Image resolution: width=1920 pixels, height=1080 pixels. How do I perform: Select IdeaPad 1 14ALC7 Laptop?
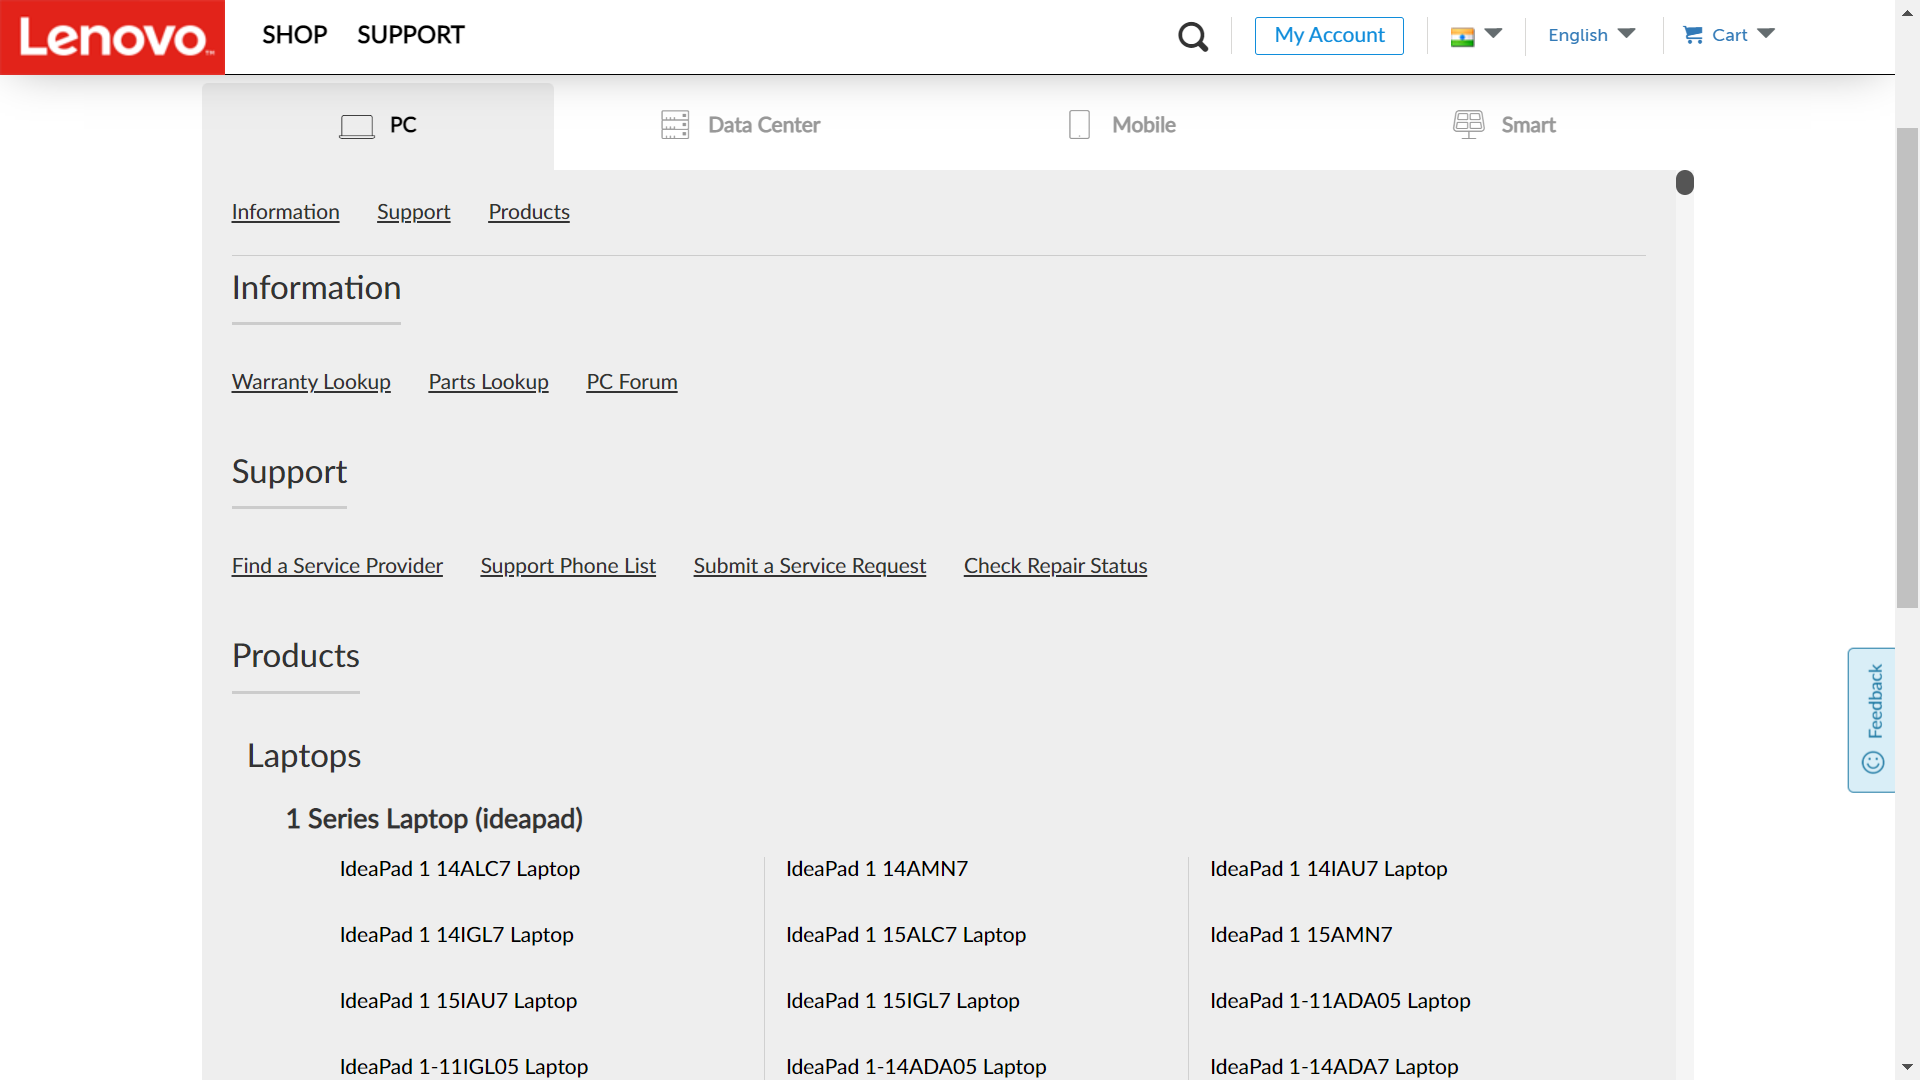coord(459,869)
